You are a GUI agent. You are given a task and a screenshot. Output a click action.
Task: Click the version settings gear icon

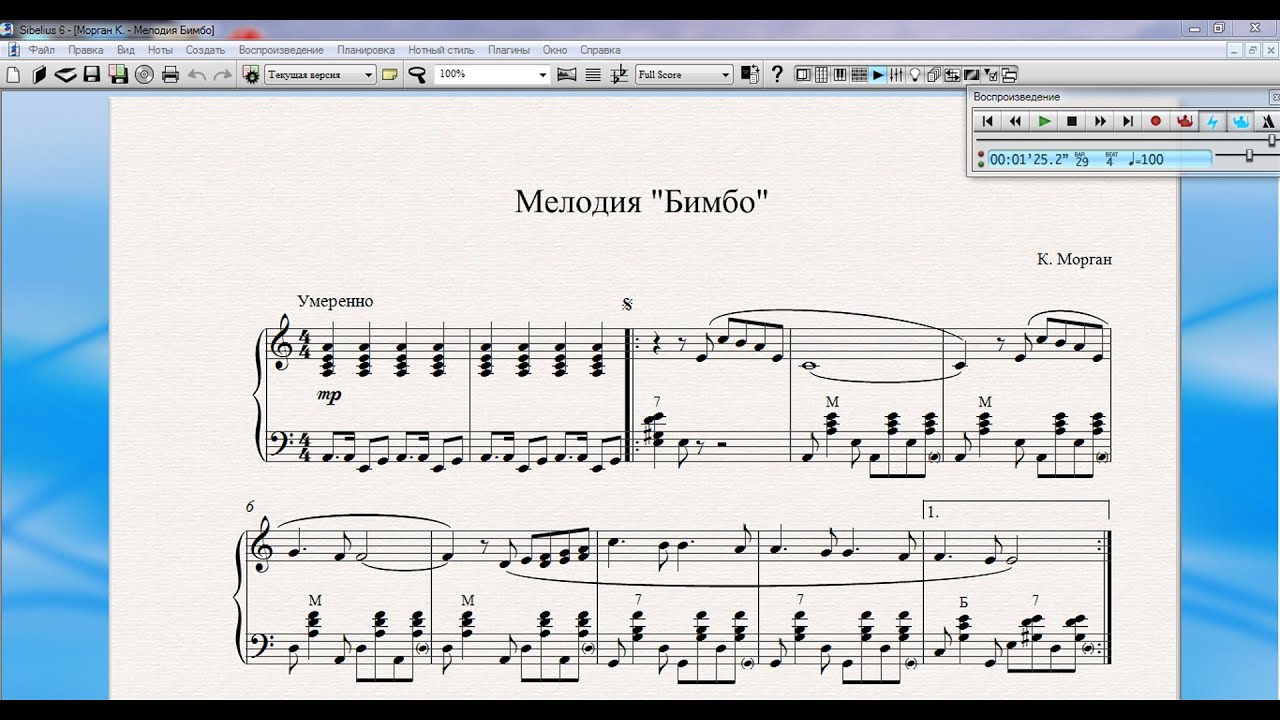tap(251, 74)
